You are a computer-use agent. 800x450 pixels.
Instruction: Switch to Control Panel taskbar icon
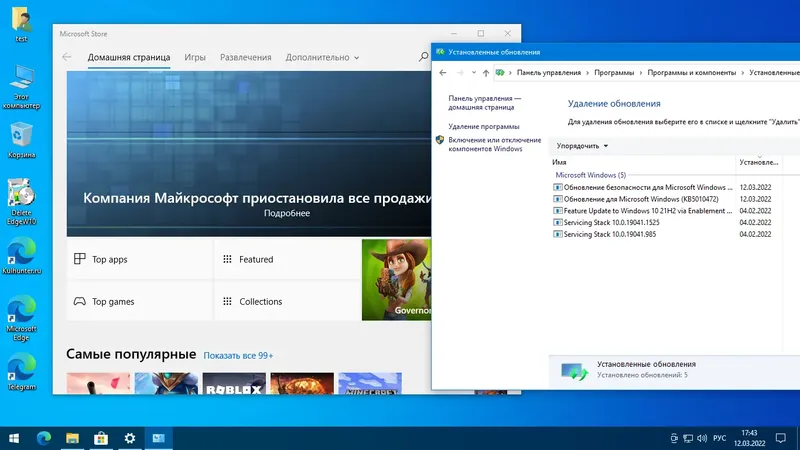[159, 438]
